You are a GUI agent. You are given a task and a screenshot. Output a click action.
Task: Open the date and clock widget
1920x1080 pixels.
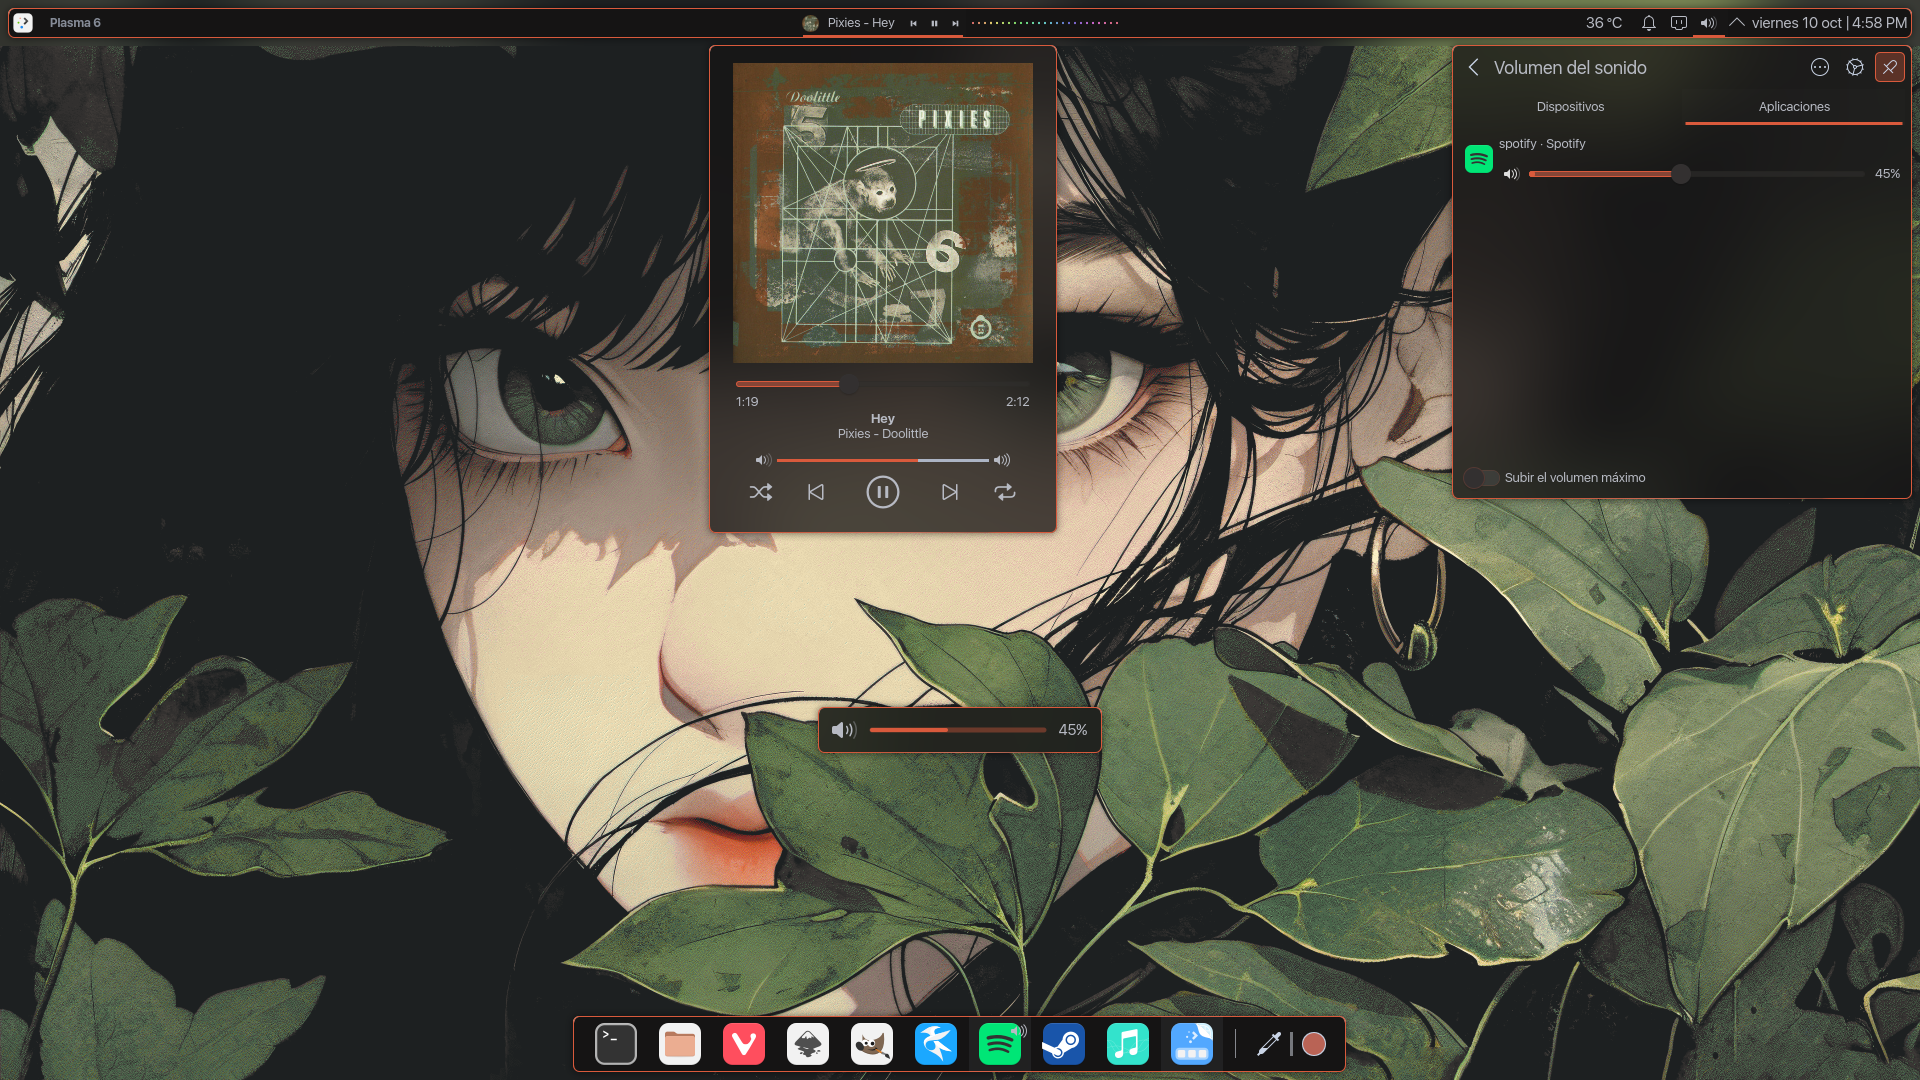(x=1829, y=23)
